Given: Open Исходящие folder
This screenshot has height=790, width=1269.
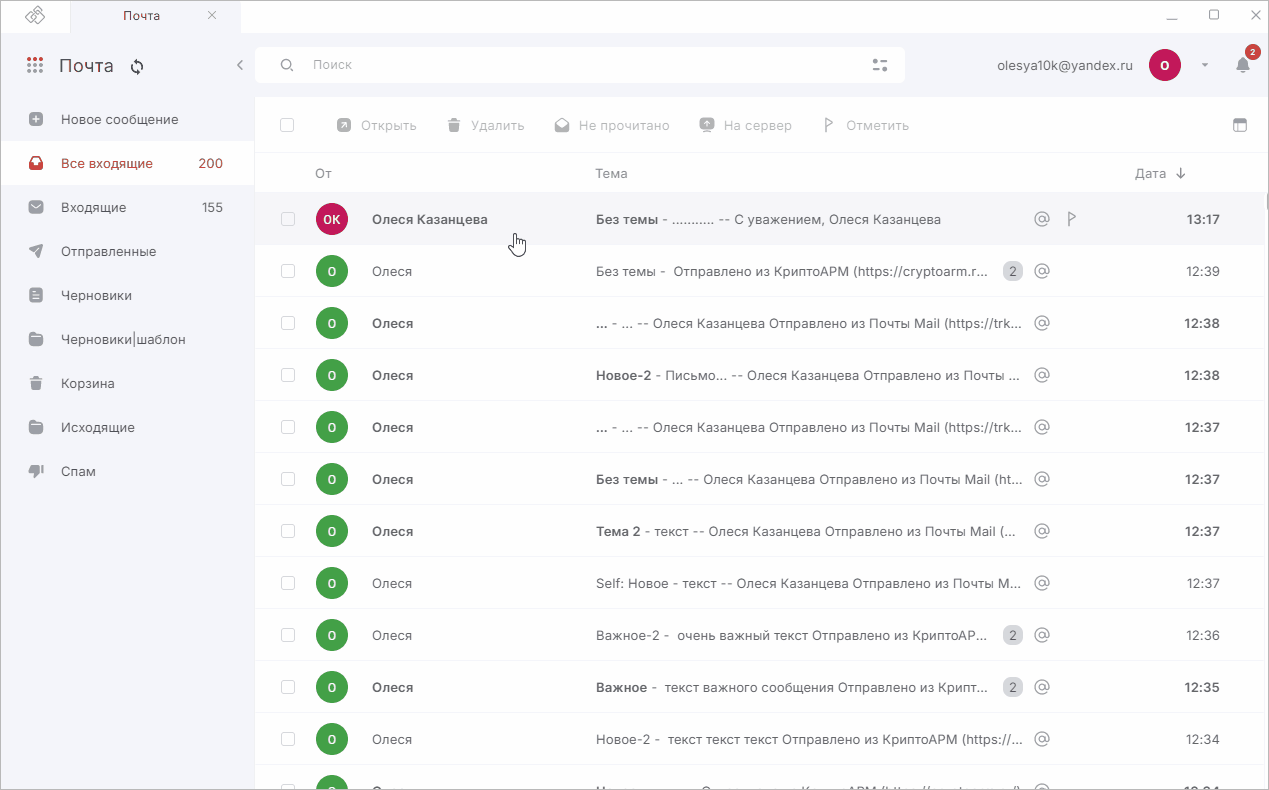Looking at the screenshot, I should point(127,427).
